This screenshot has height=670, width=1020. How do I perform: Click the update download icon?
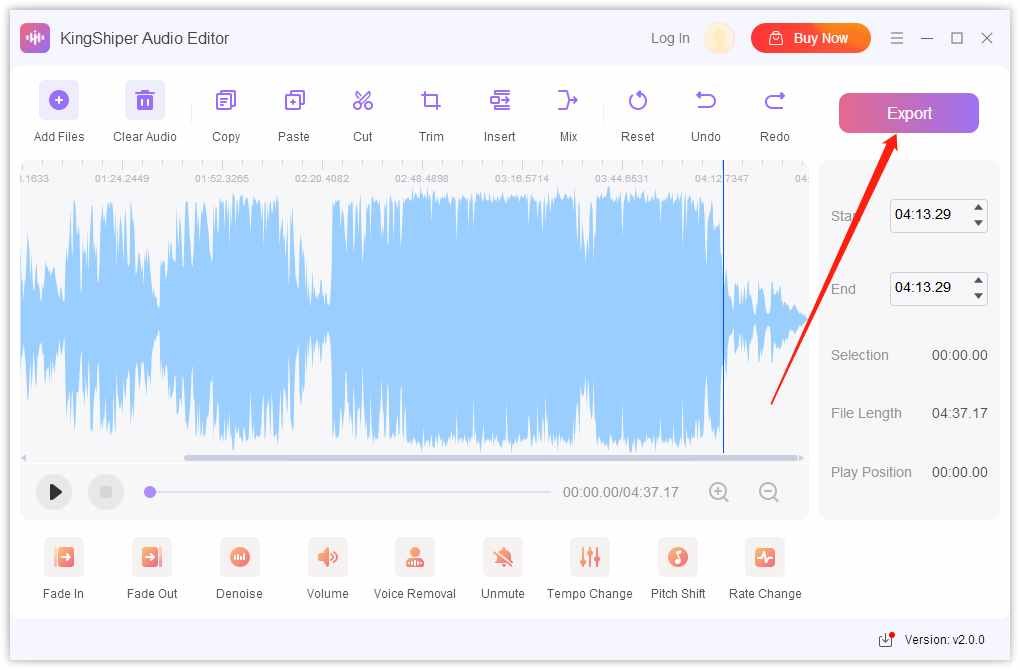pyautogui.click(x=886, y=640)
